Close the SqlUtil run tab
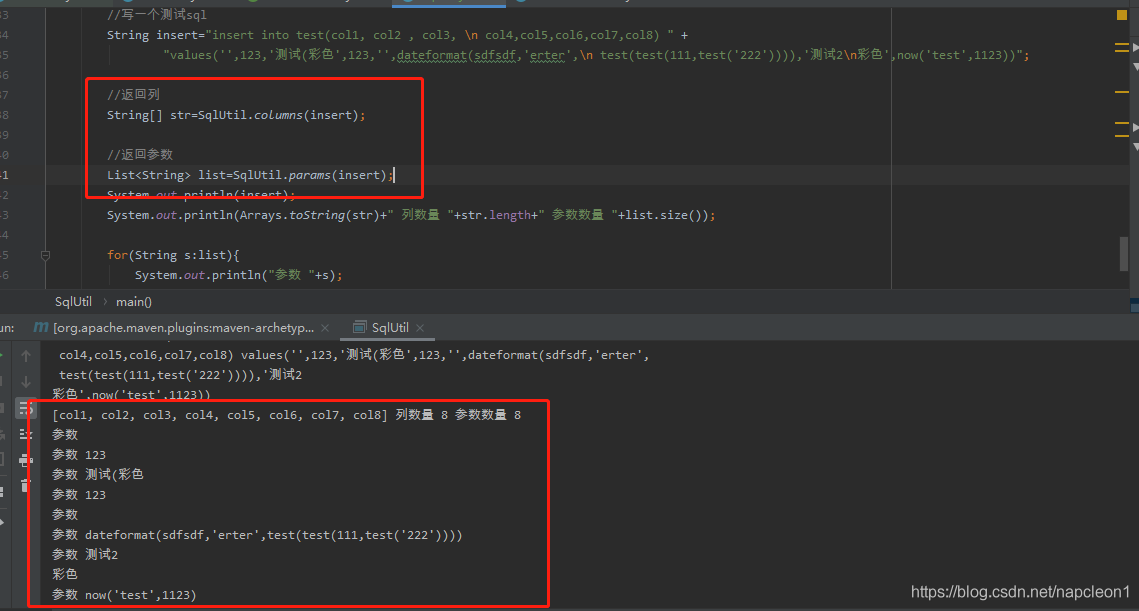This screenshot has height=611, width=1139. tap(420, 328)
